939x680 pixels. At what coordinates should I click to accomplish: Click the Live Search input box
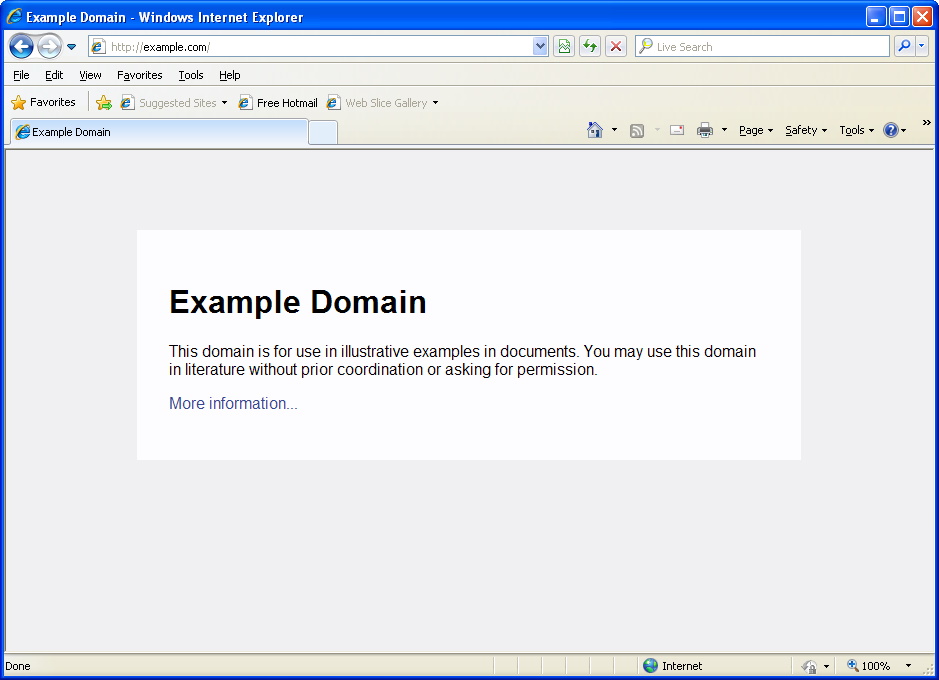pyautogui.click(x=762, y=47)
